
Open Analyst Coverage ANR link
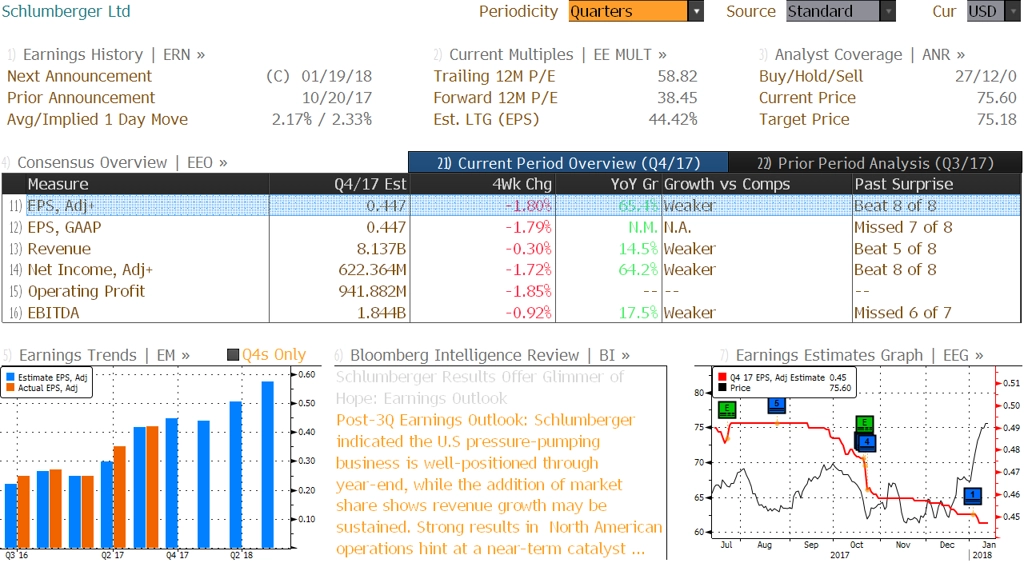pos(869,54)
